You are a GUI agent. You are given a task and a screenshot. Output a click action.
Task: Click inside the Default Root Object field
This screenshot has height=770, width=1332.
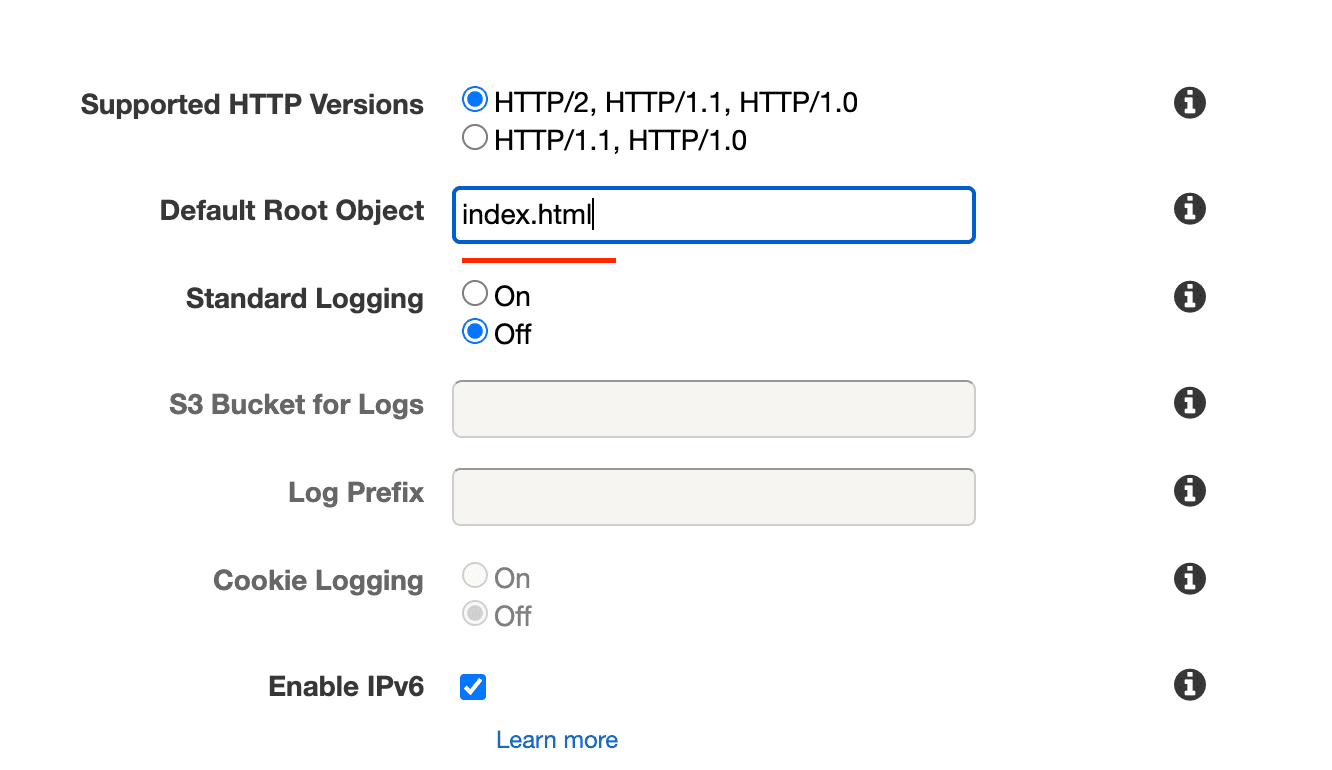pyautogui.click(x=712, y=215)
